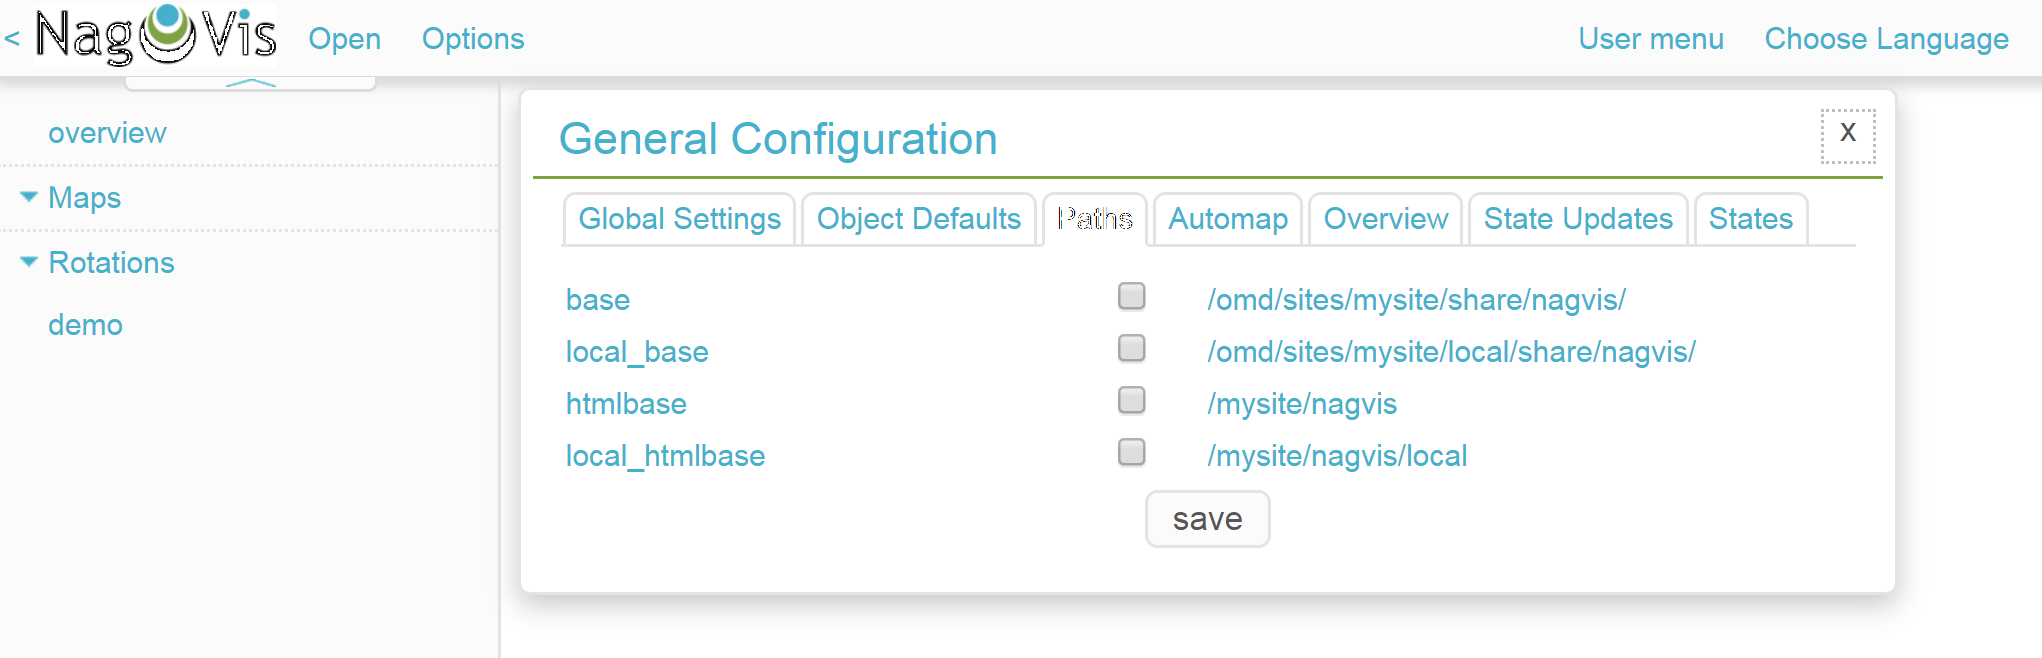Screen dimensions: 2042x658
Task: Open the Options dropdown menu
Action: [473, 39]
